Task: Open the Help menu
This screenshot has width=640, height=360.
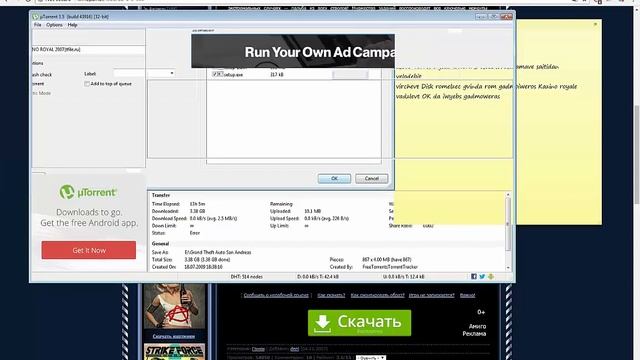Action: (x=72, y=25)
